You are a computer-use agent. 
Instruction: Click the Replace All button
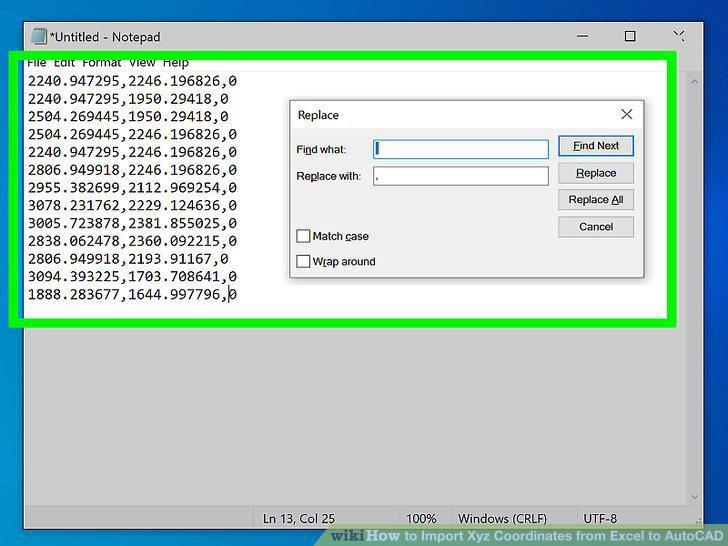[x=596, y=200]
